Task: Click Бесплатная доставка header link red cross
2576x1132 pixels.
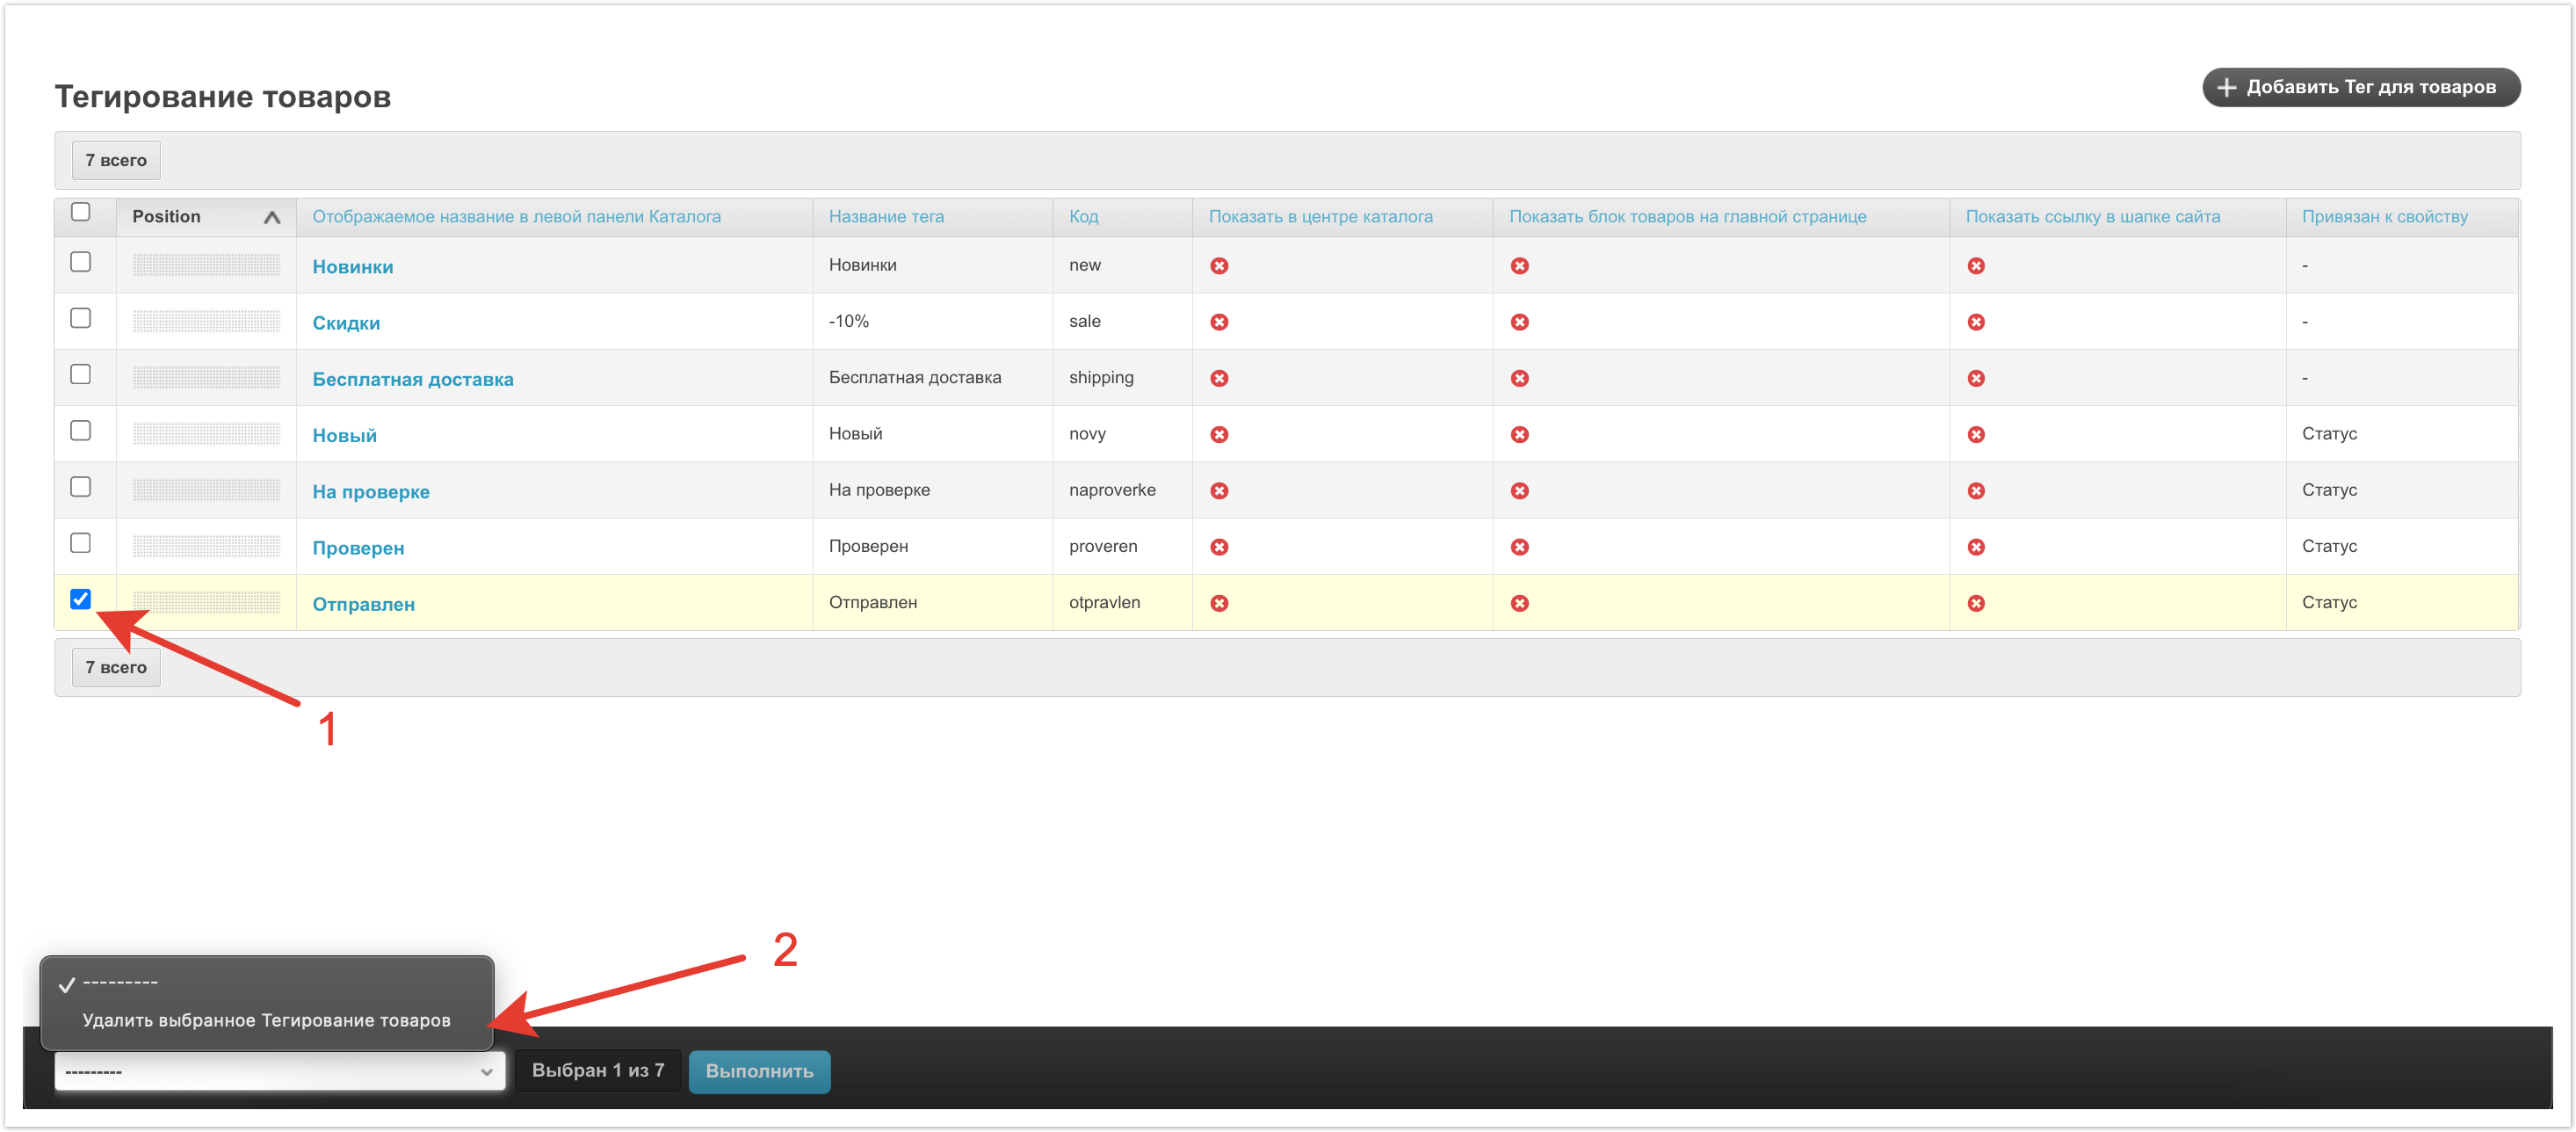Action: pyautogui.click(x=1975, y=378)
